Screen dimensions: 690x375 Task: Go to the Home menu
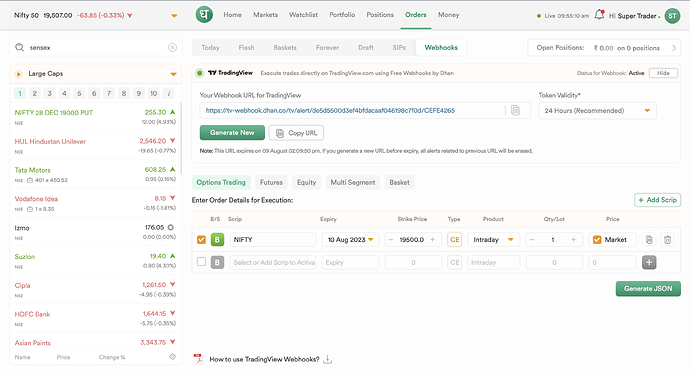(232, 15)
